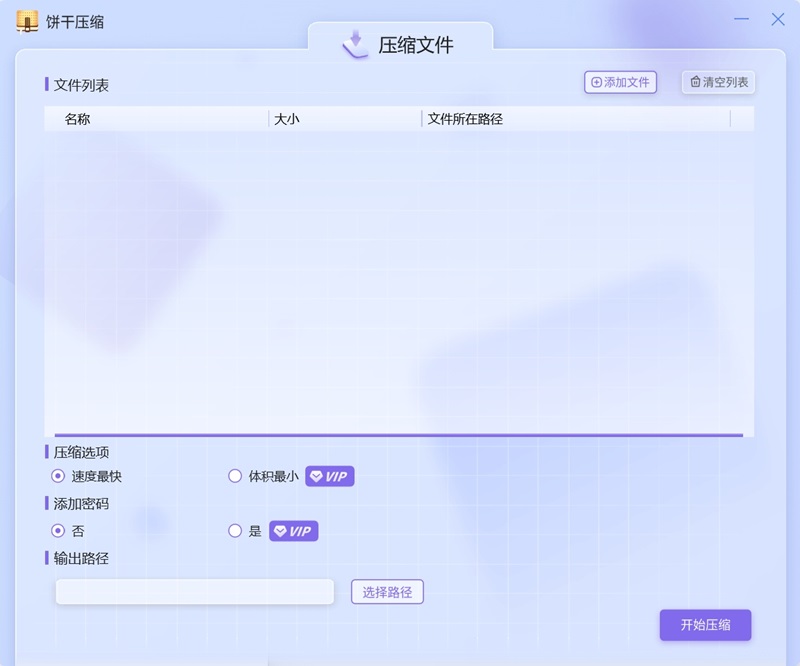Image resolution: width=800 pixels, height=666 pixels.
Task: Click the VIP badge beside 是
Action: (x=293, y=531)
